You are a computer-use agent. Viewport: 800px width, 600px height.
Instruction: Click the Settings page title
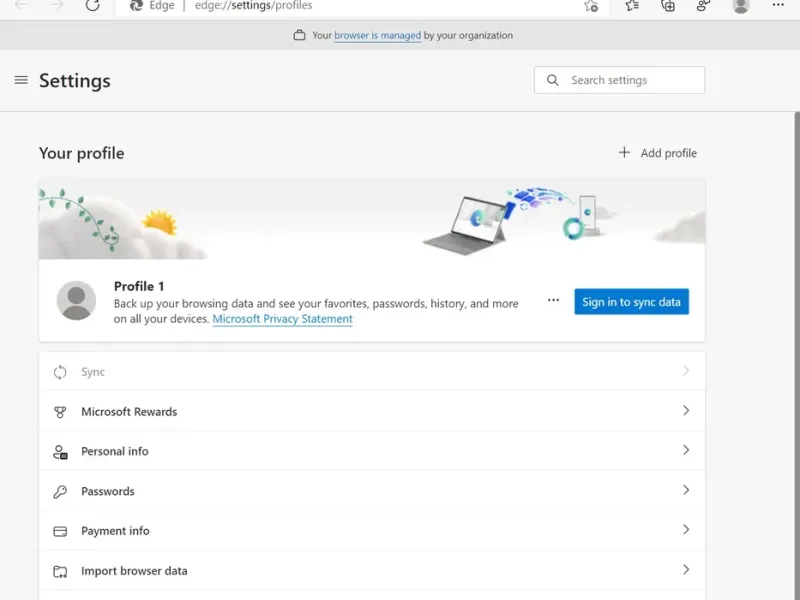point(74,81)
